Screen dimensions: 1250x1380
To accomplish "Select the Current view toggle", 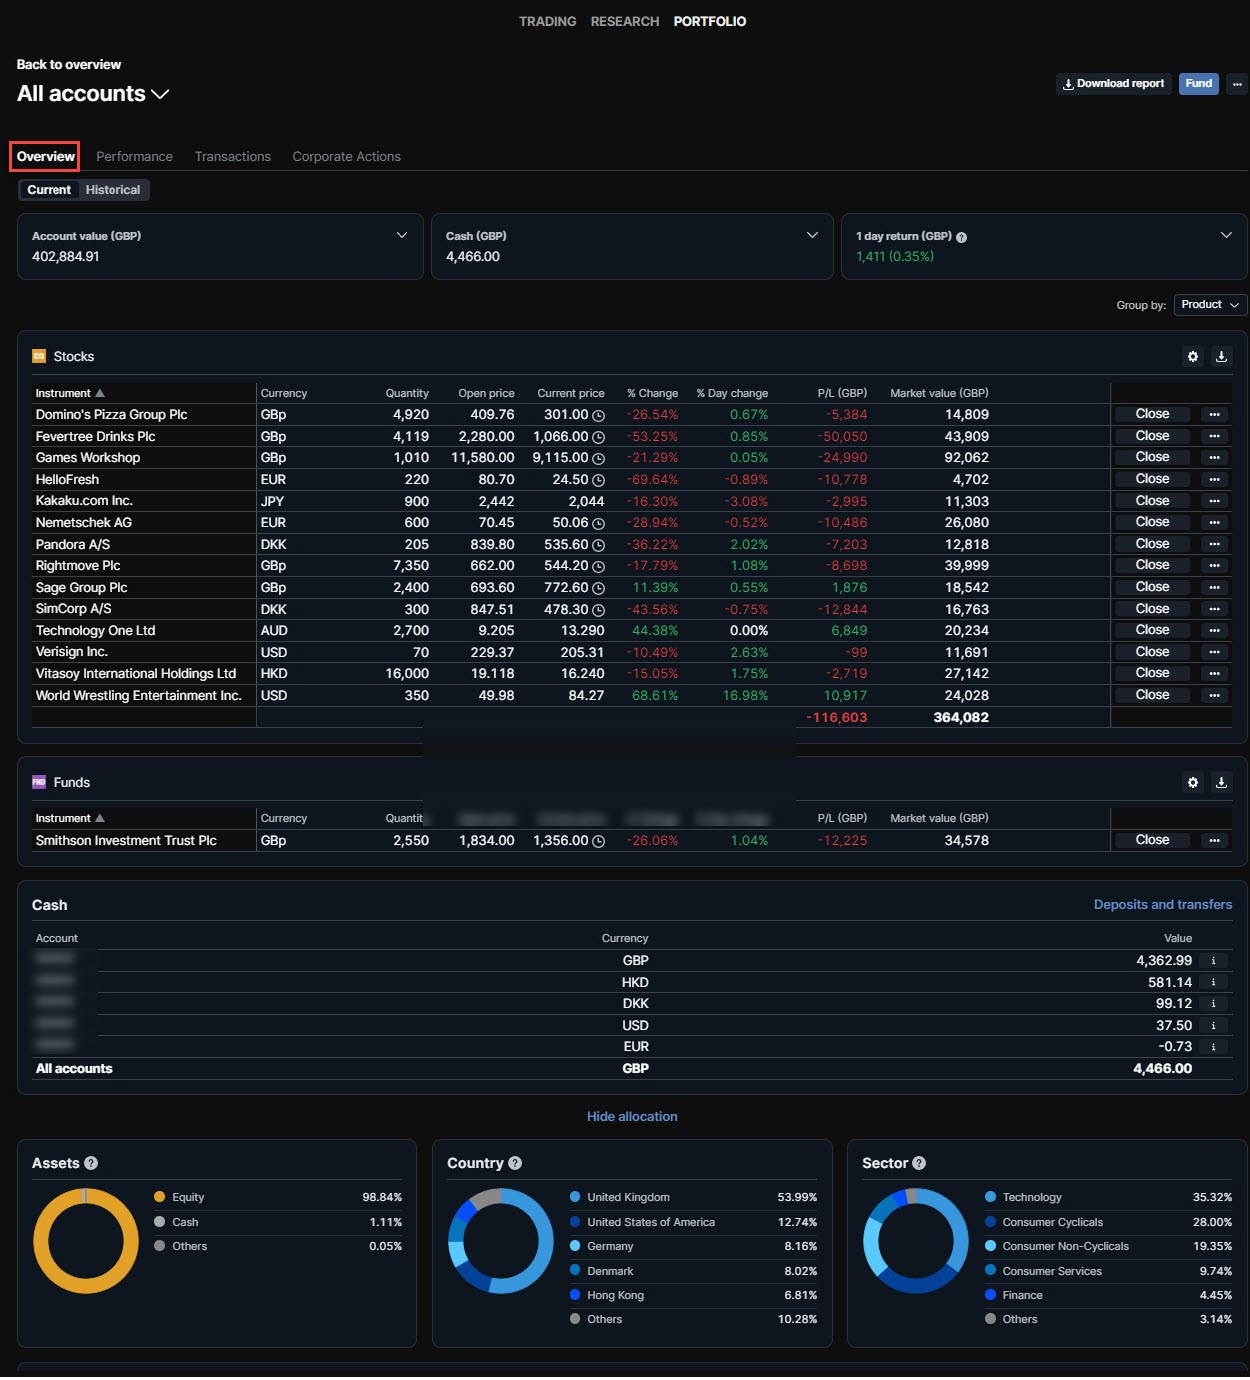I will coord(49,190).
